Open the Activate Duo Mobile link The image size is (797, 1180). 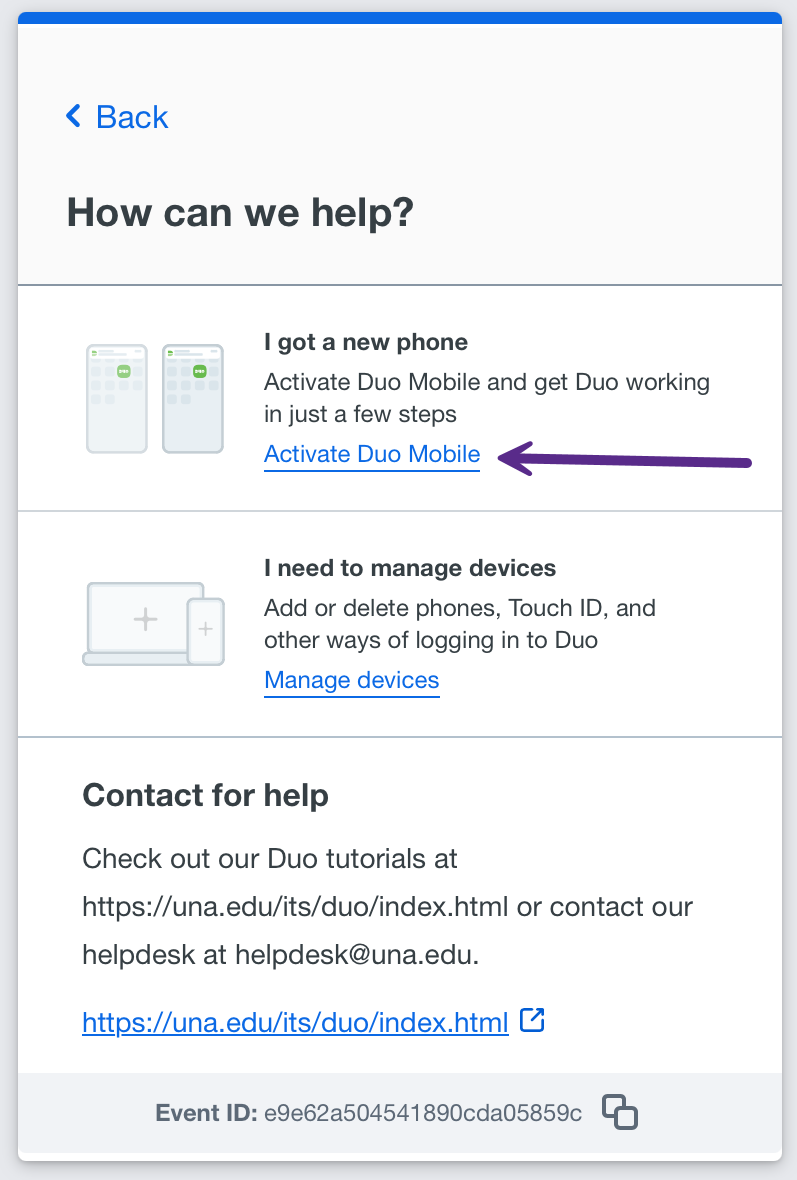click(372, 455)
